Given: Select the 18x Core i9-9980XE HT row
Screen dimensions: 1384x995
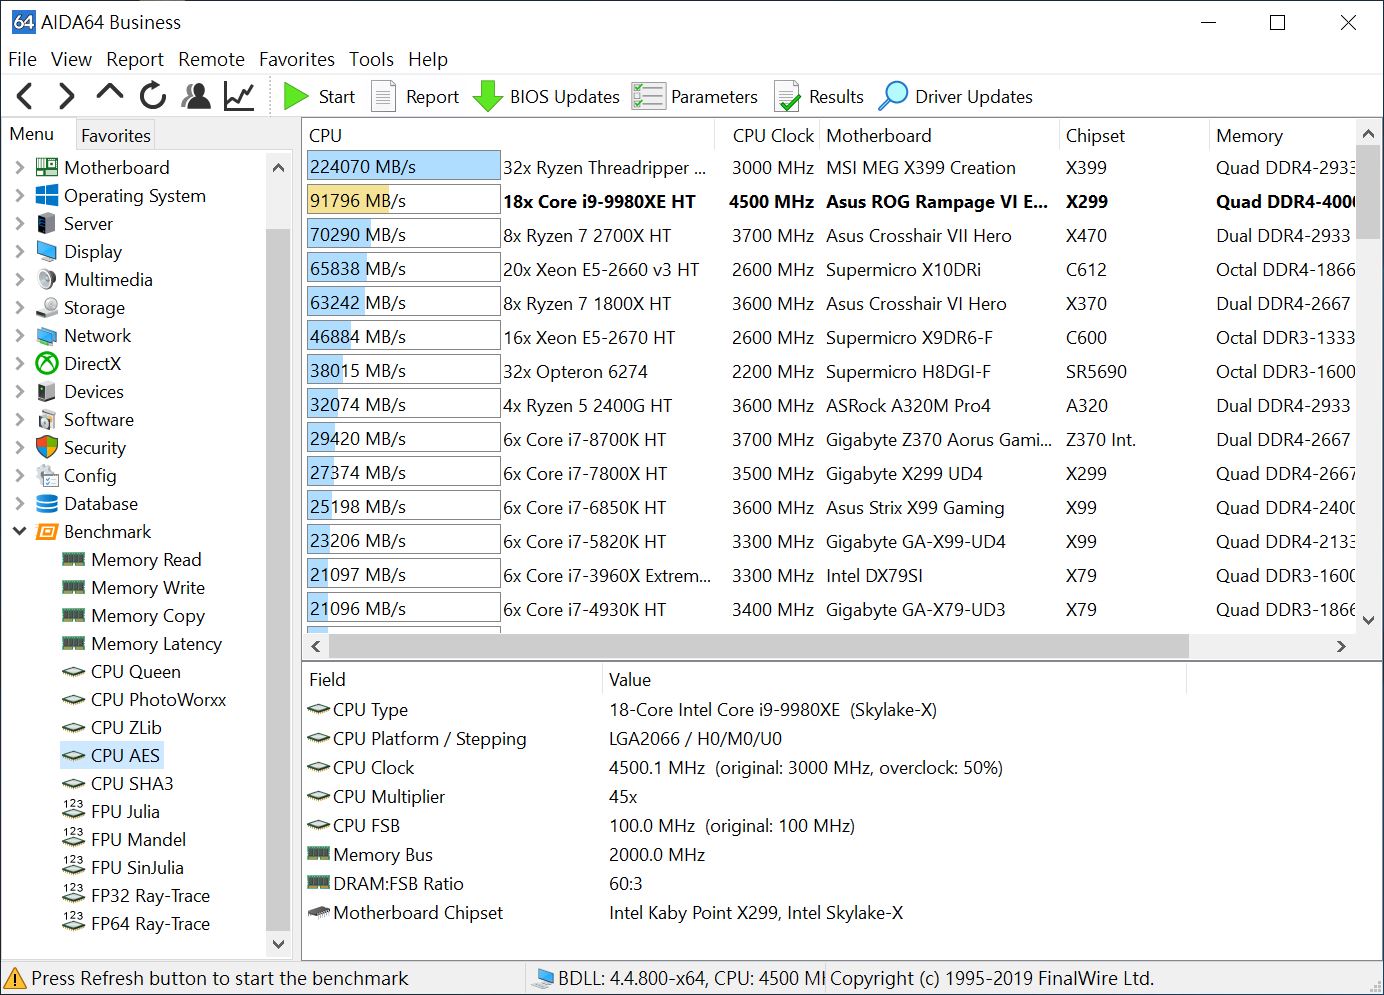Looking at the screenshot, I should pos(831,201).
